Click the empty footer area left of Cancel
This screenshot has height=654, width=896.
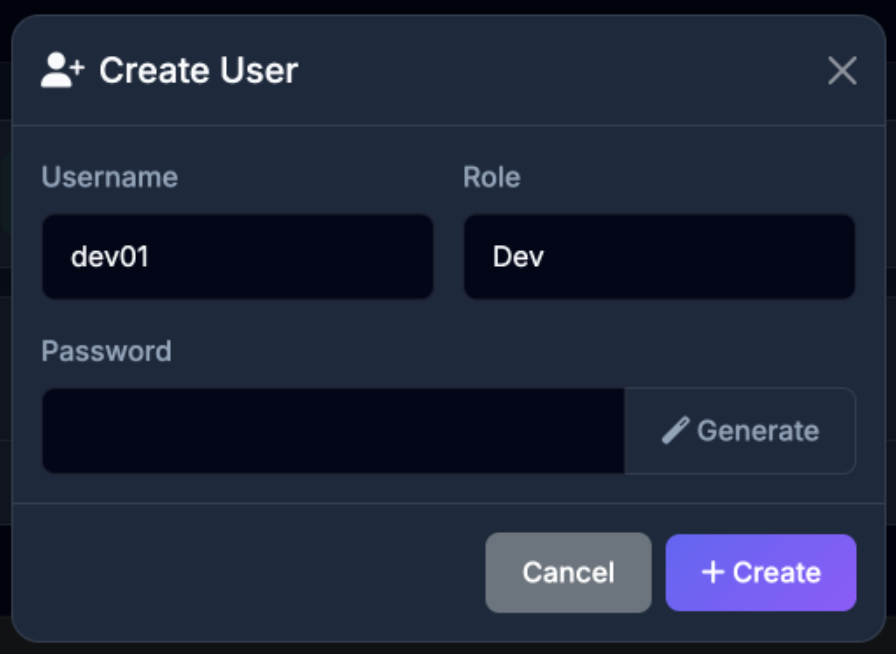click(250, 572)
